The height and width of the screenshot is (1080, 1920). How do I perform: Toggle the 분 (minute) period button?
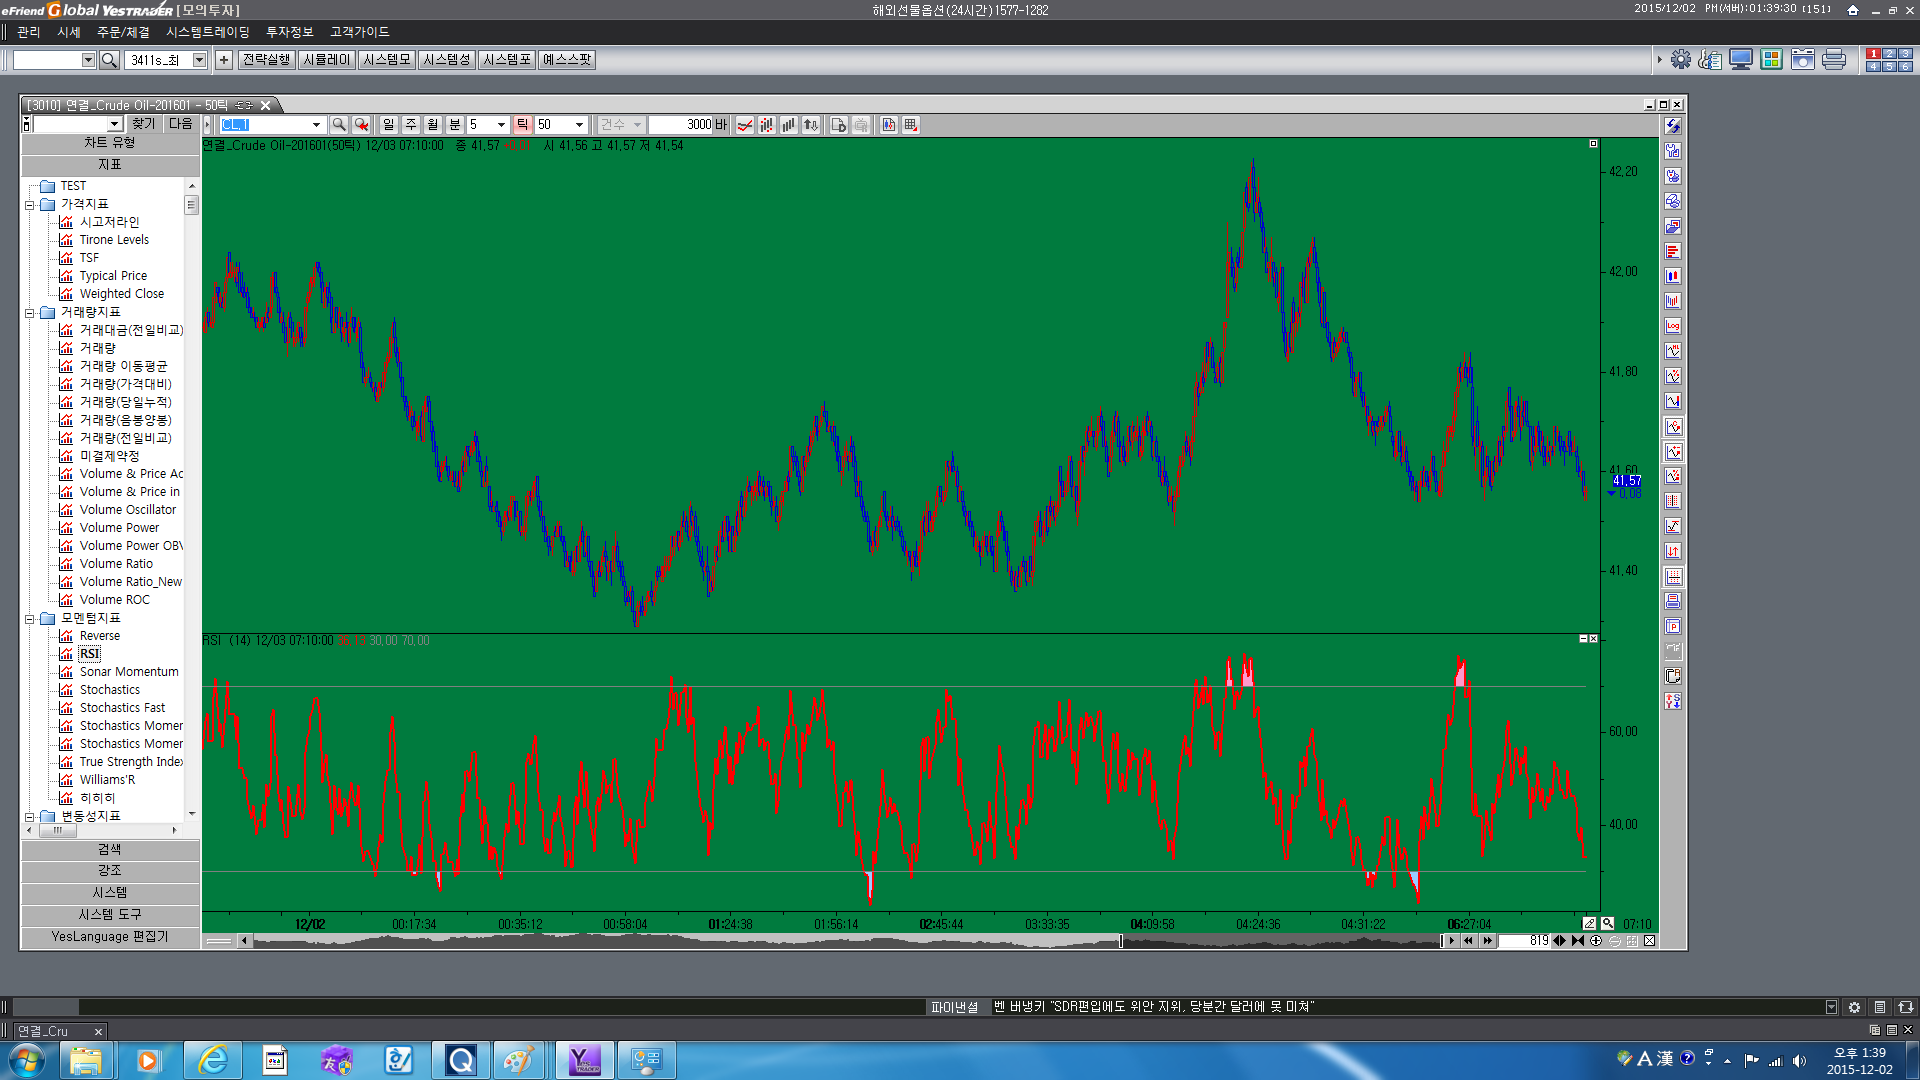454,125
